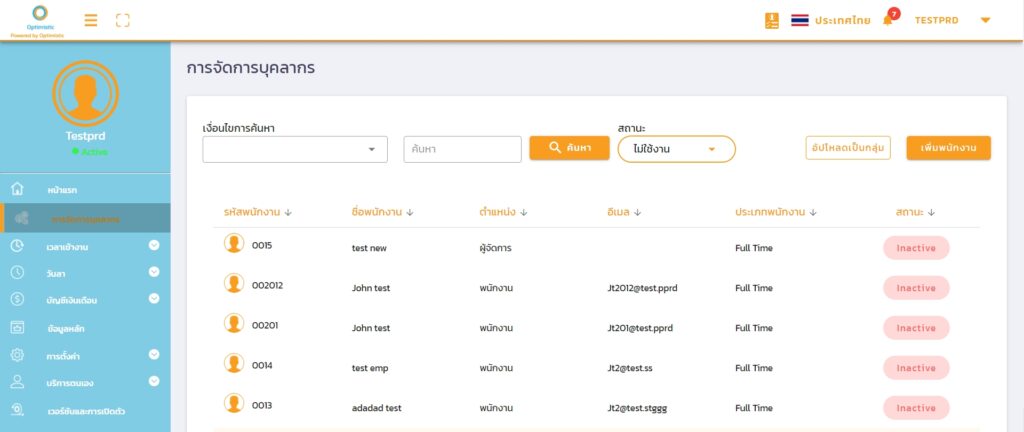
Task: Click the orange download icon beside the flag
Action: (772, 20)
